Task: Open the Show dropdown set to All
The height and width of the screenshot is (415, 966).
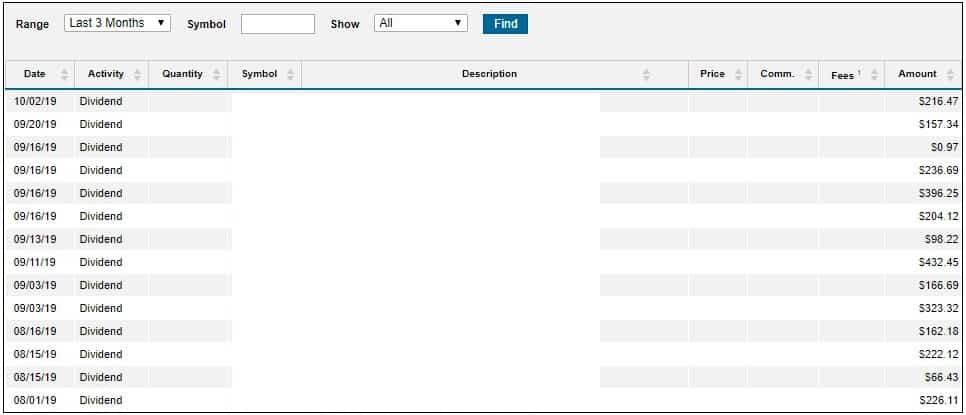Action: click(421, 23)
